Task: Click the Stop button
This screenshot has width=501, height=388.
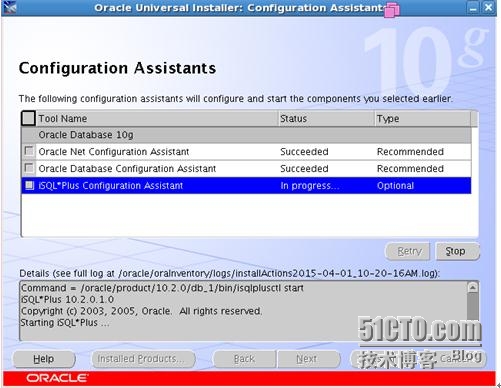Action: [457, 251]
